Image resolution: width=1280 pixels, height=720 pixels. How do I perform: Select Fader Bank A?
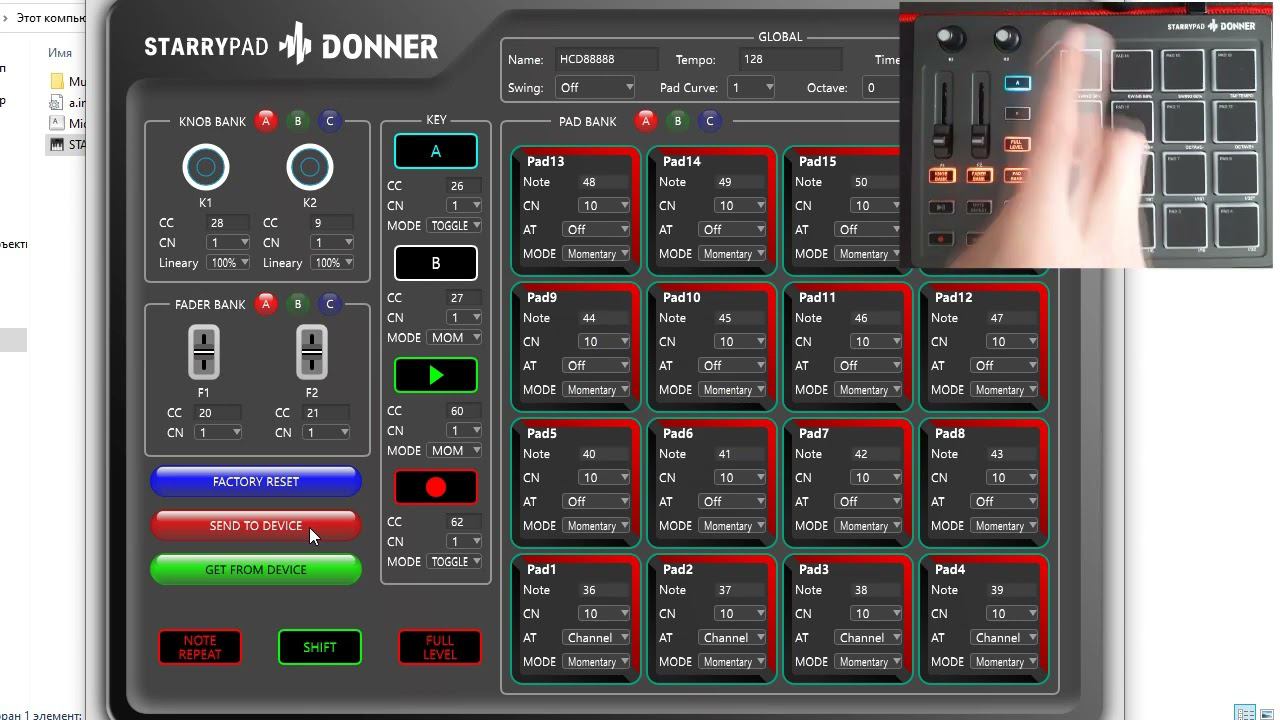(x=266, y=304)
